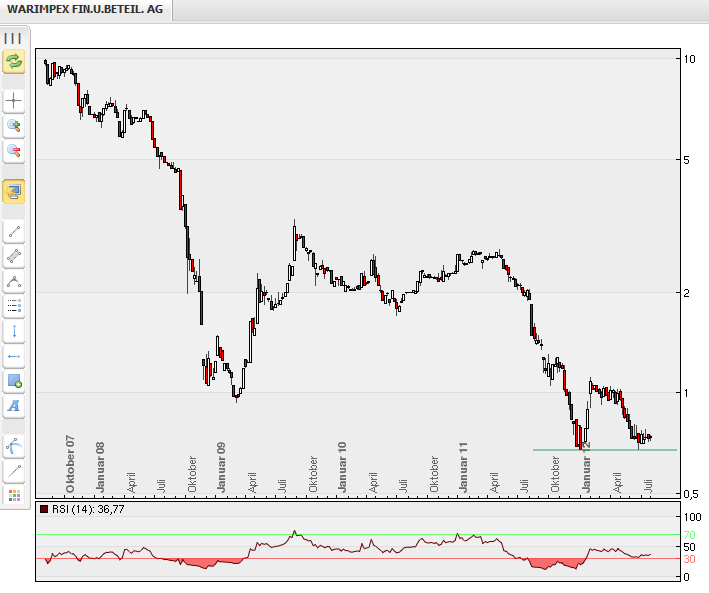Click the 'Januar 11' time axis label
Image resolution: width=709 pixels, height=593 pixels.
coord(463,468)
